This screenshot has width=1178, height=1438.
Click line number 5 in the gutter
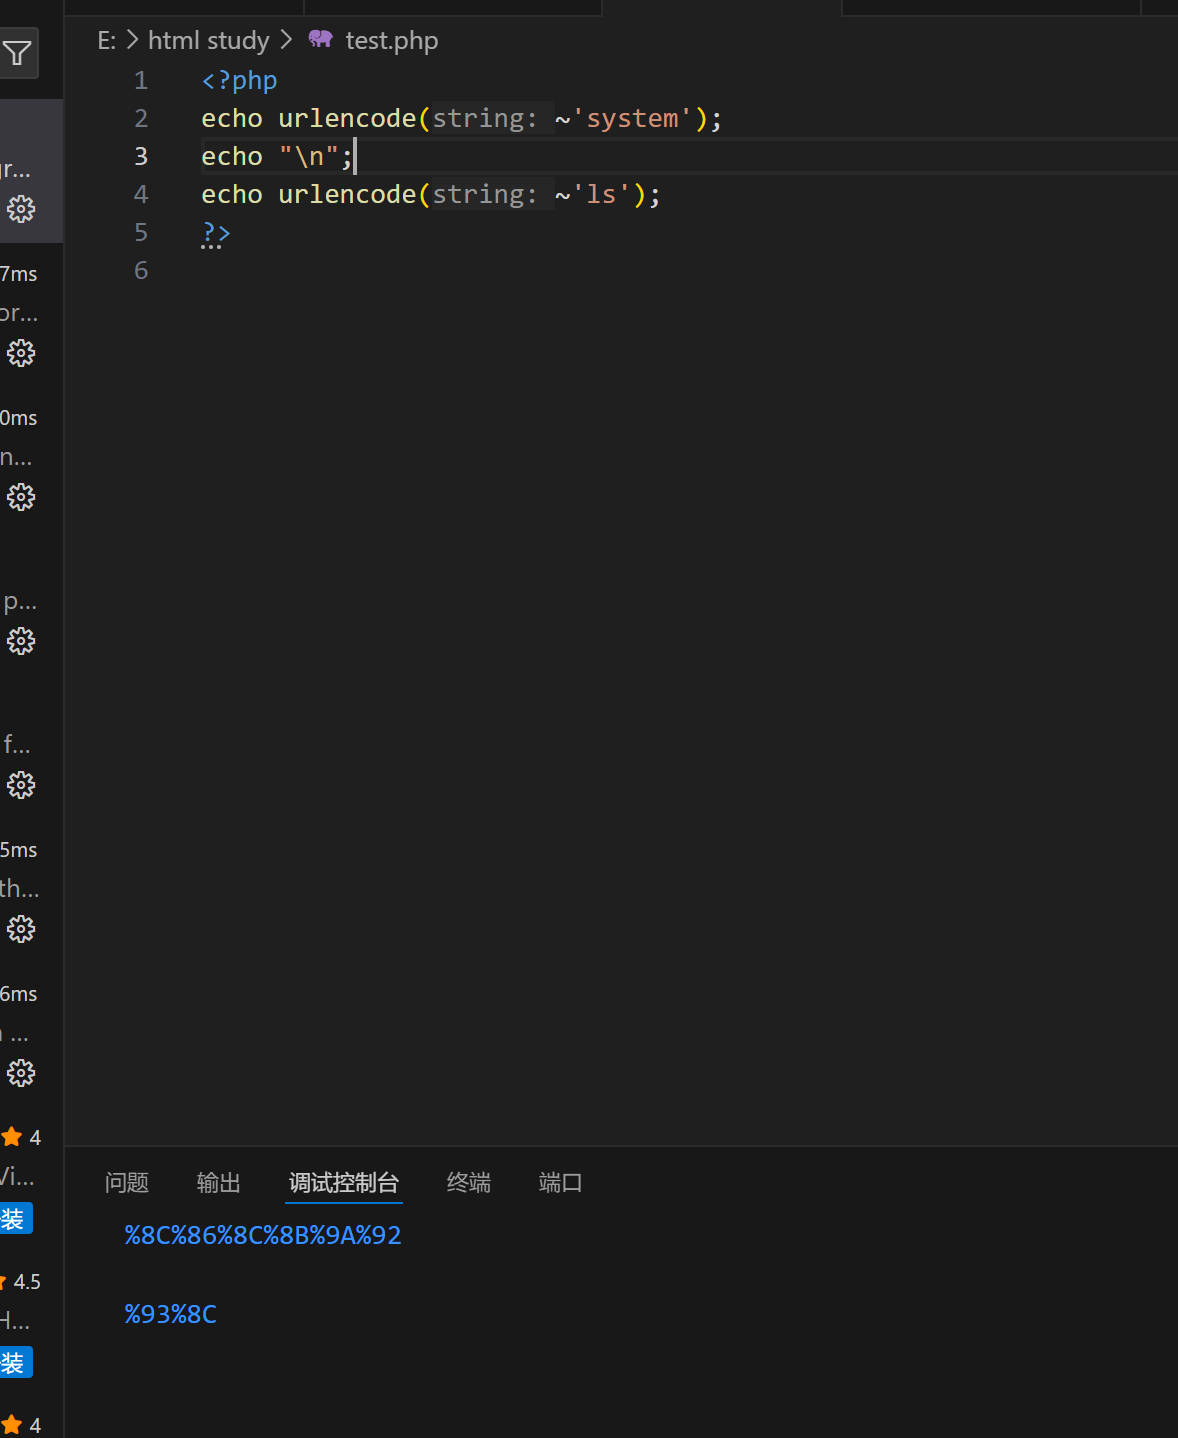point(141,232)
